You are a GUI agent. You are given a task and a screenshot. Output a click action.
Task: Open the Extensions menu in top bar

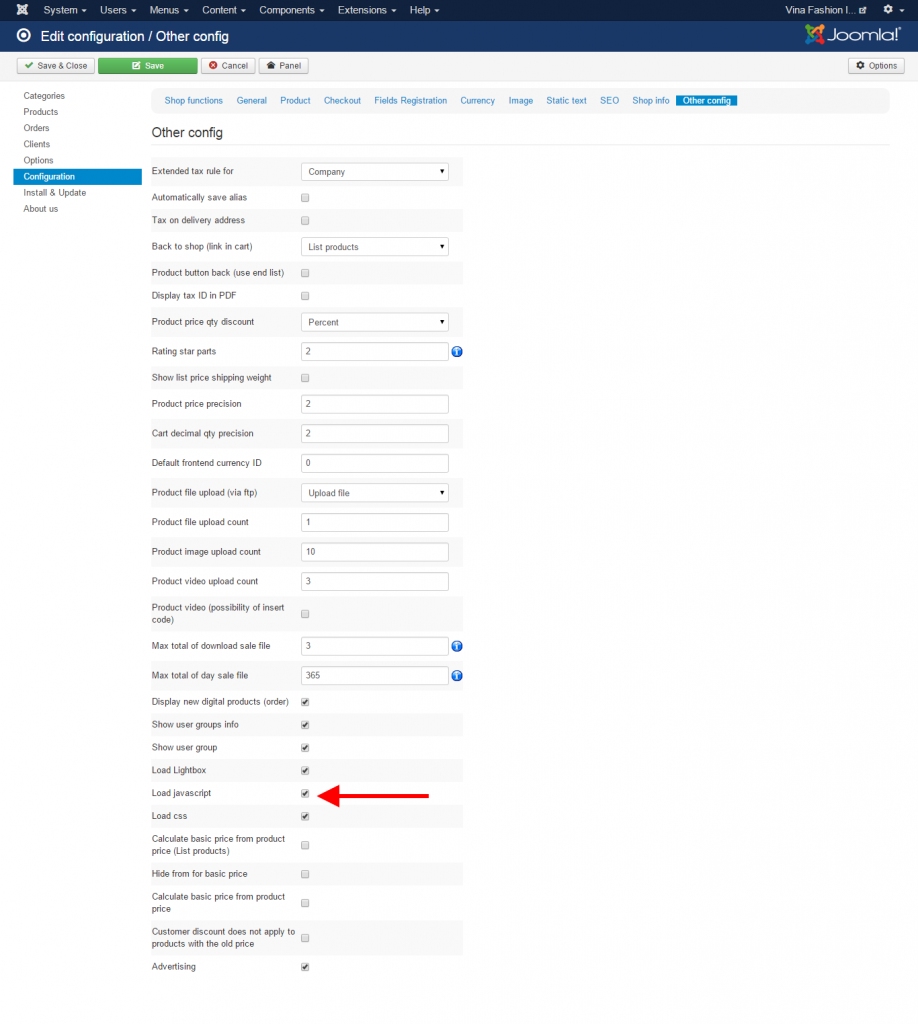pyautogui.click(x=366, y=10)
